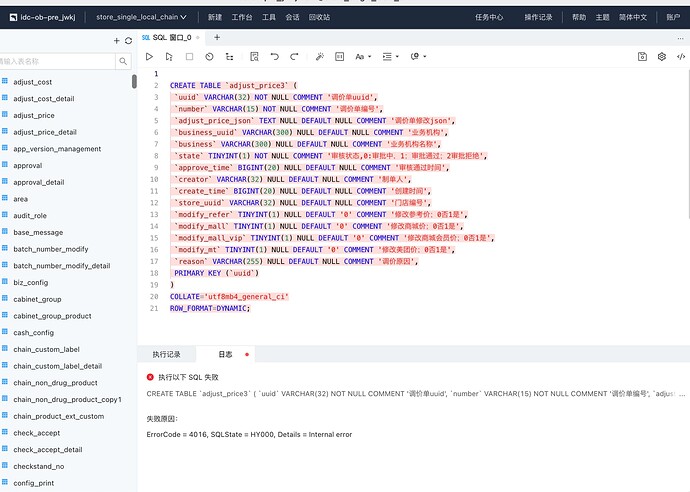Screen dimensions: 690x492
Task: Open the timer icon in the toolbar
Action: 209,56
